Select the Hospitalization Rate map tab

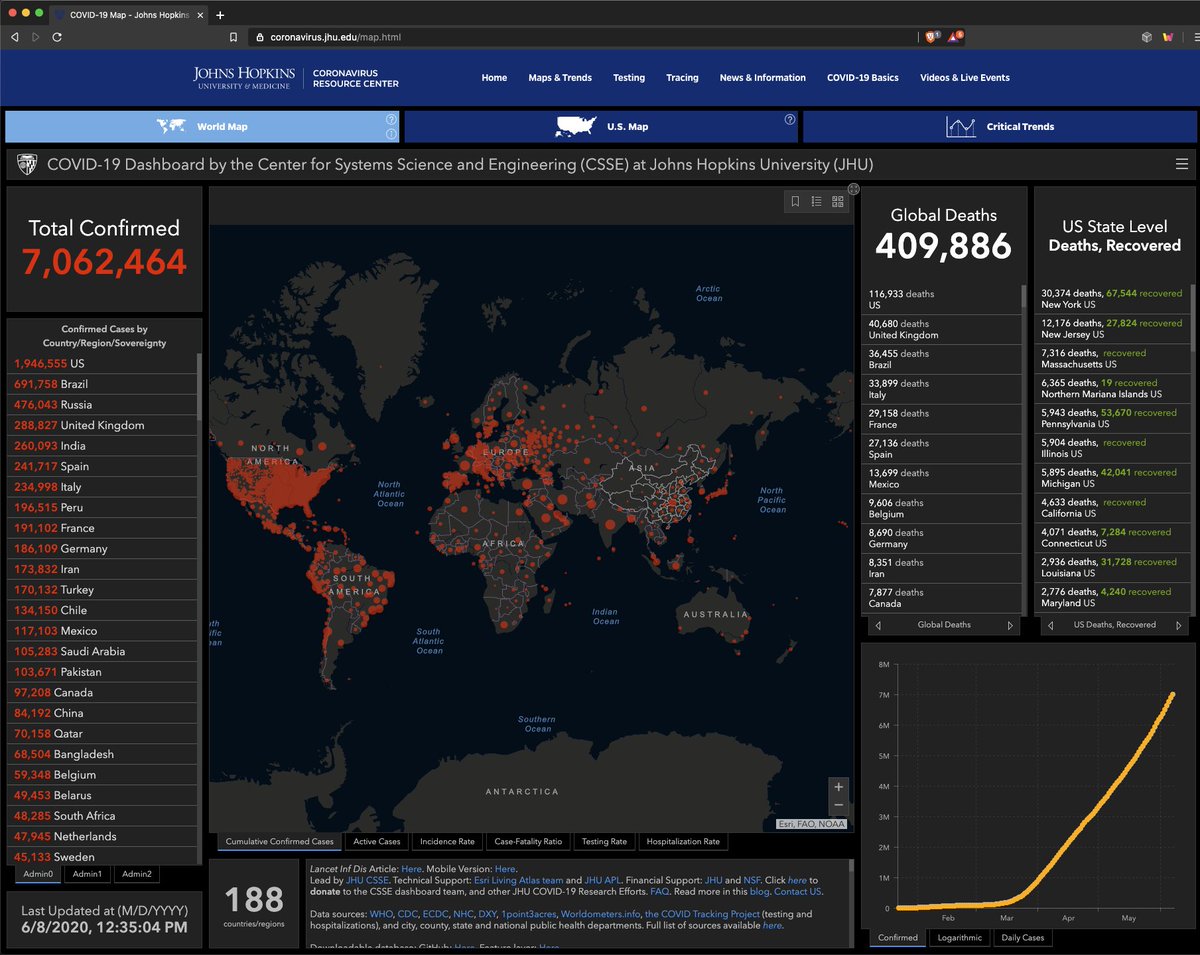pos(683,842)
